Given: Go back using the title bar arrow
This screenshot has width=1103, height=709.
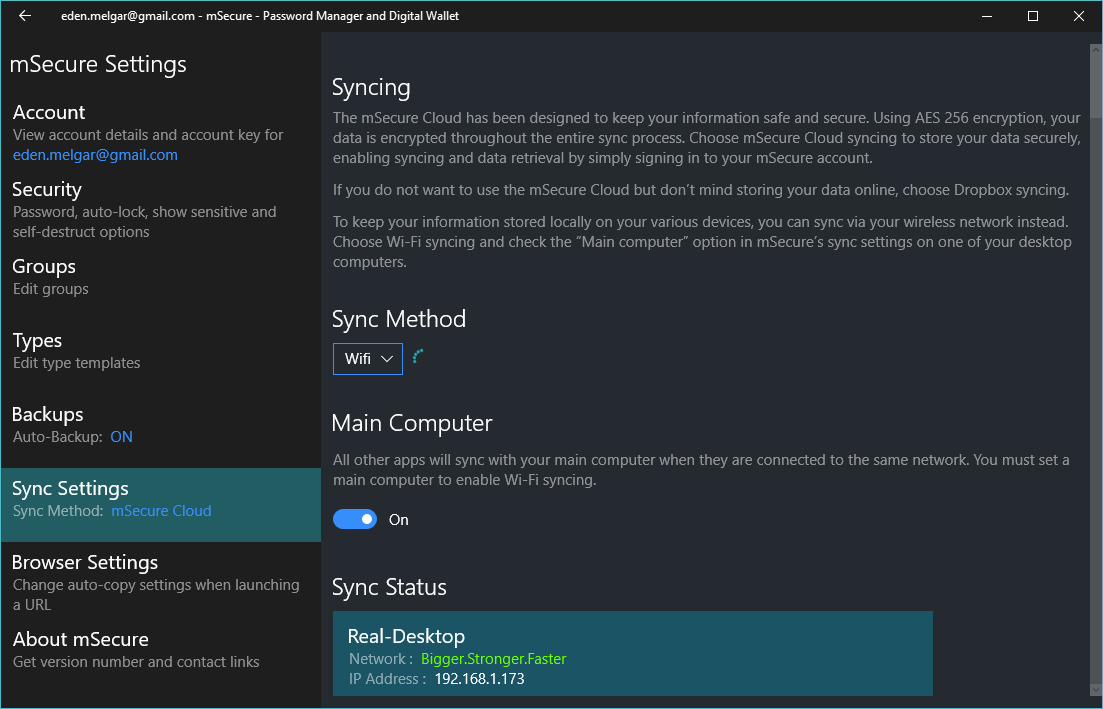Looking at the screenshot, I should 25,15.
